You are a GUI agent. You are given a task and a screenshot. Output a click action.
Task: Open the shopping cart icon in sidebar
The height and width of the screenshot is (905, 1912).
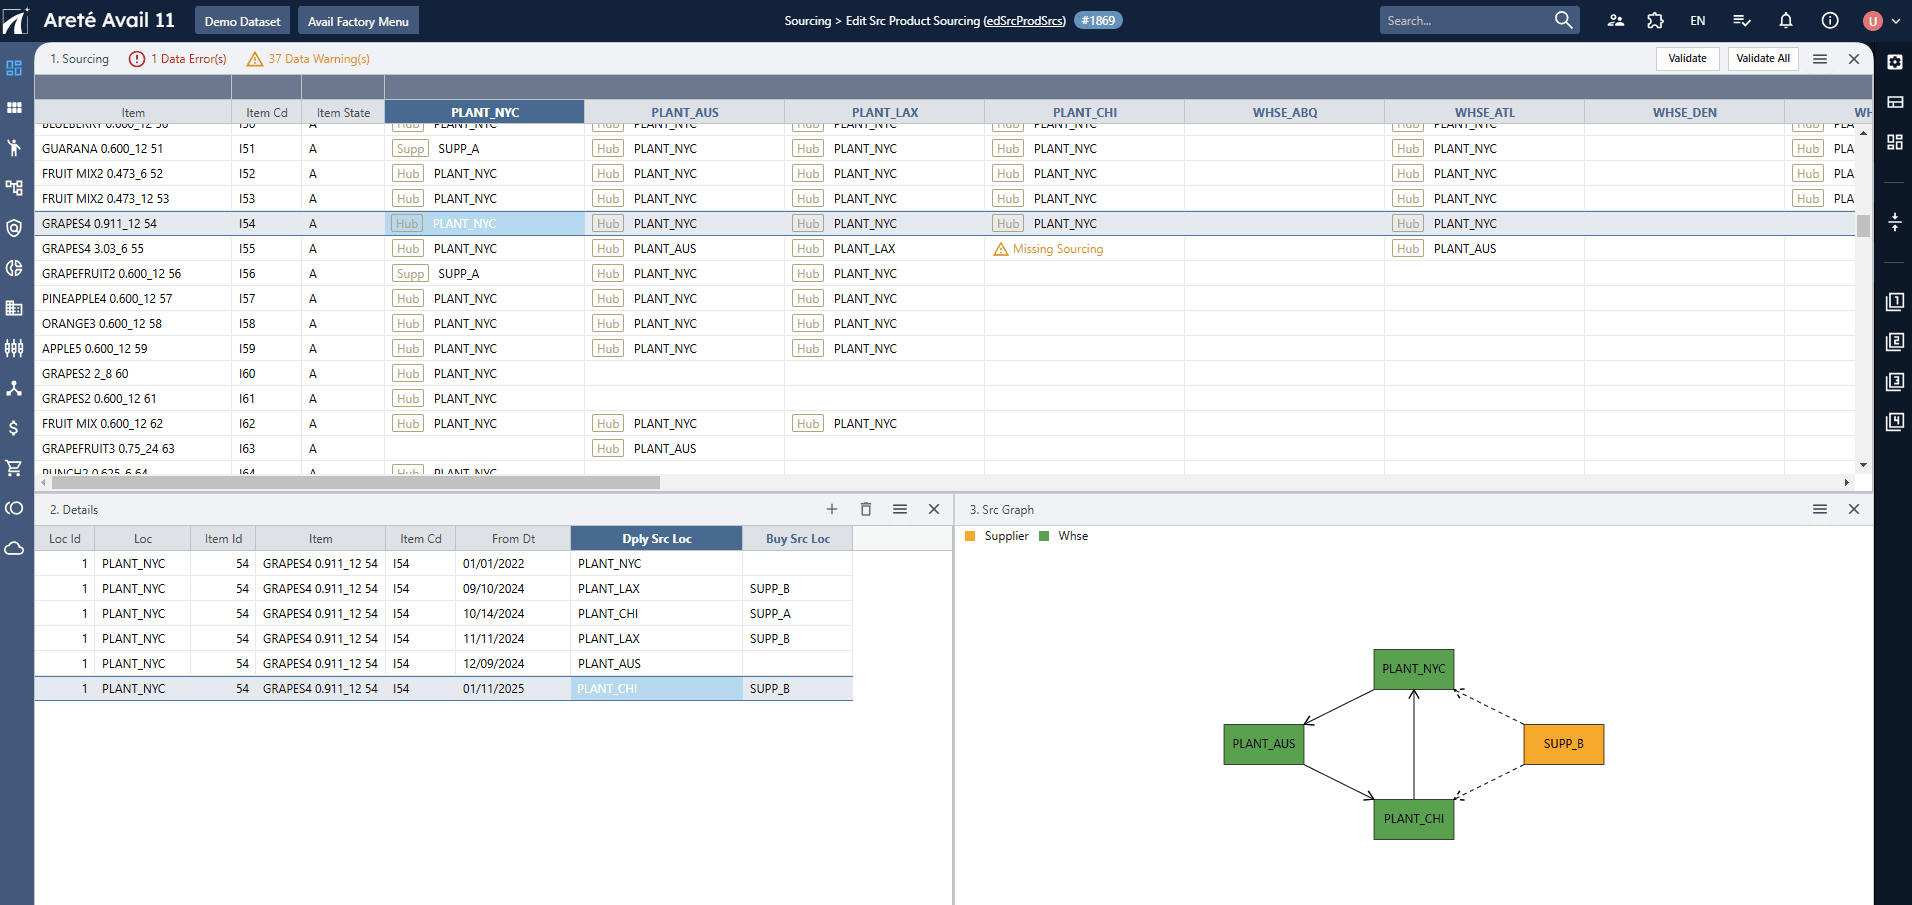(x=14, y=468)
